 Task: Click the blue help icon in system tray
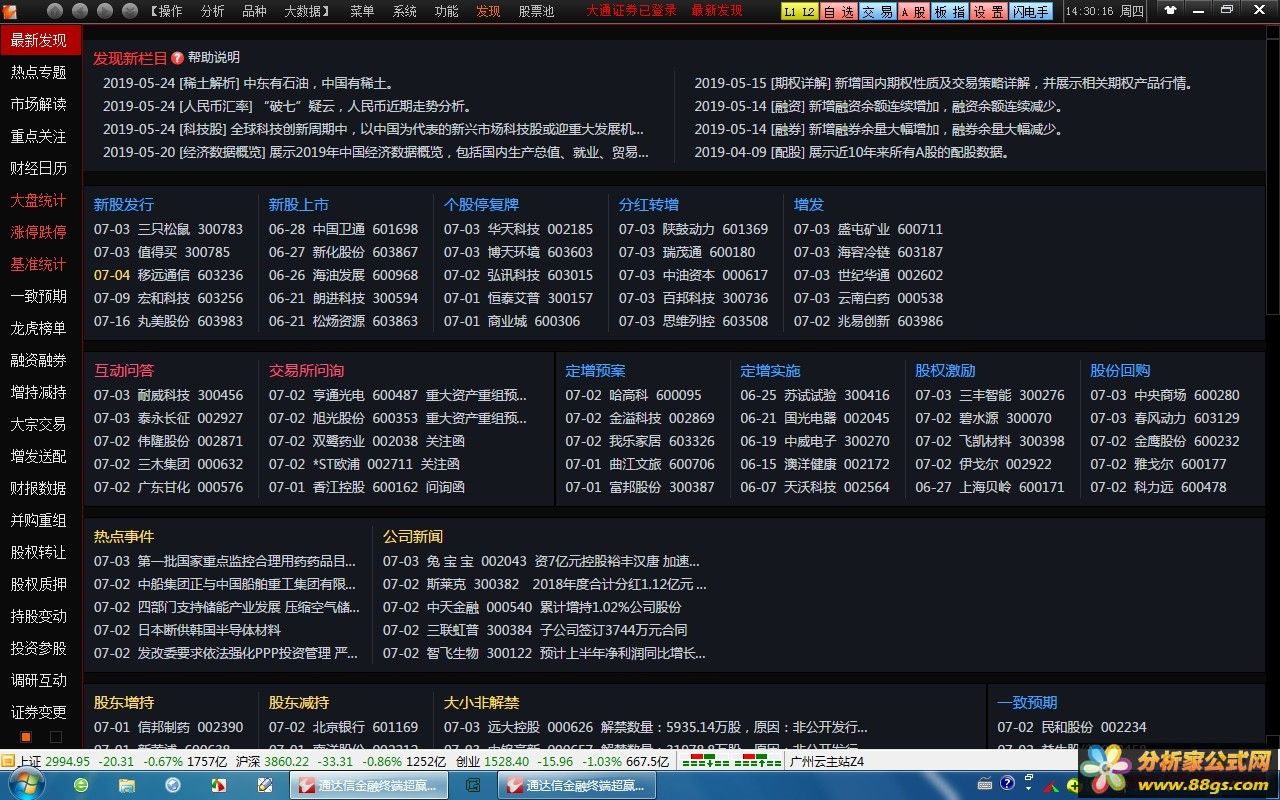pyautogui.click(x=1007, y=784)
